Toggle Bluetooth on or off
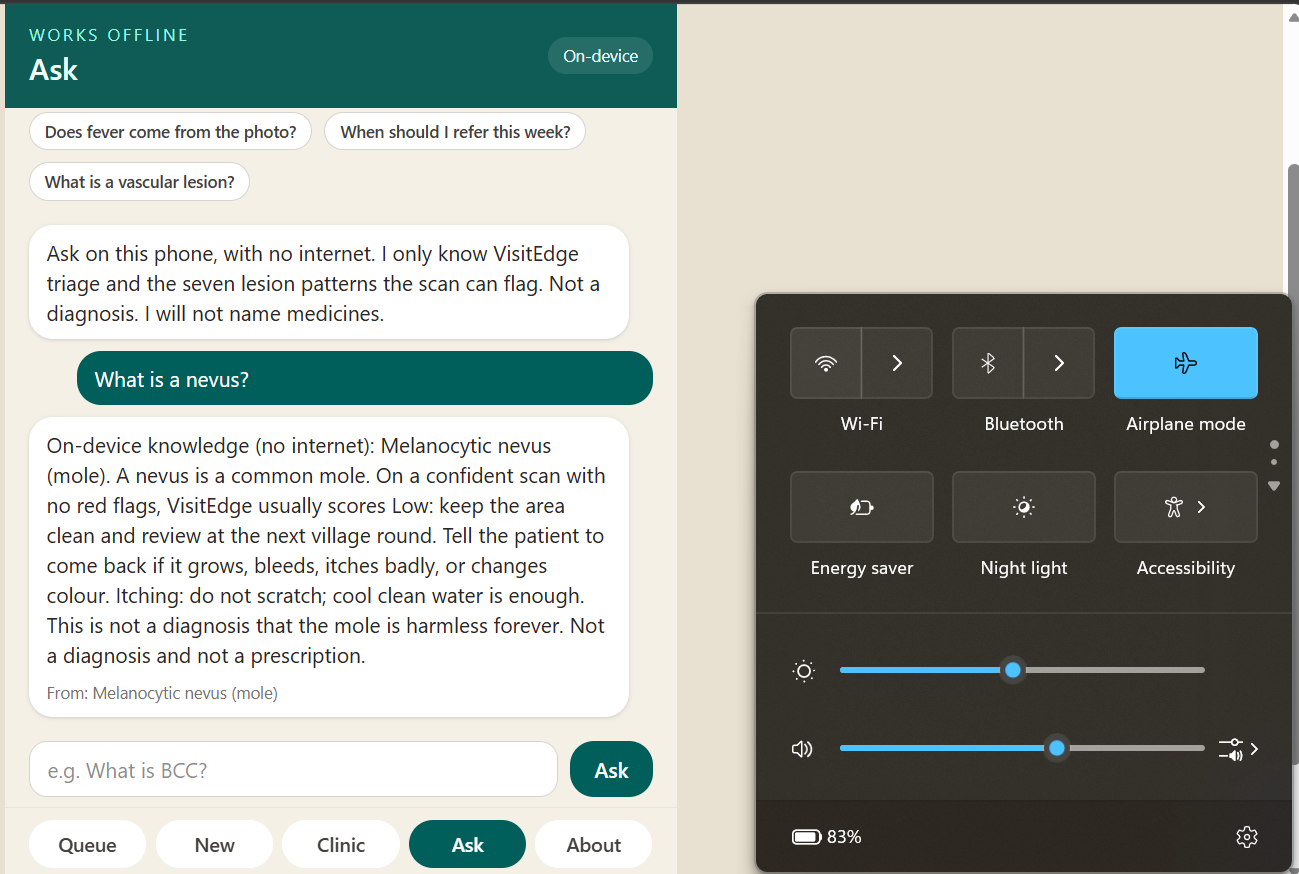 (x=988, y=363)
